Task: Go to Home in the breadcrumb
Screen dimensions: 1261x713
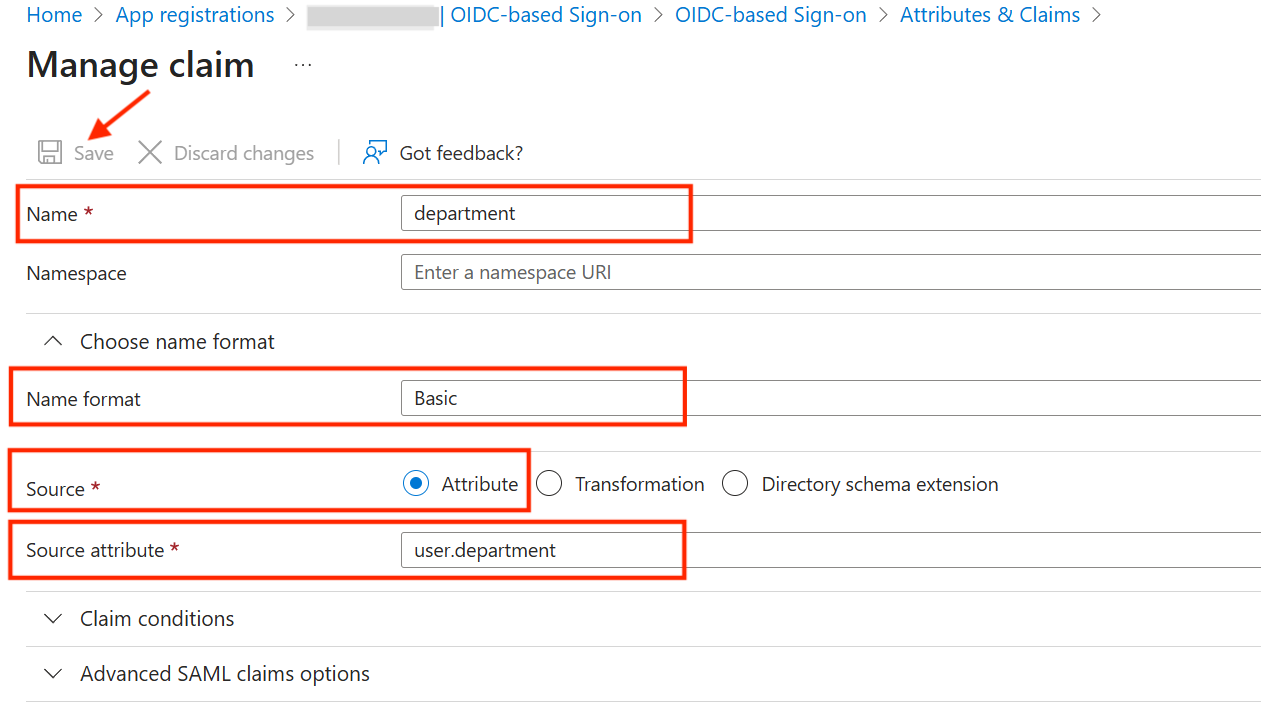Action: pos(54,15)
